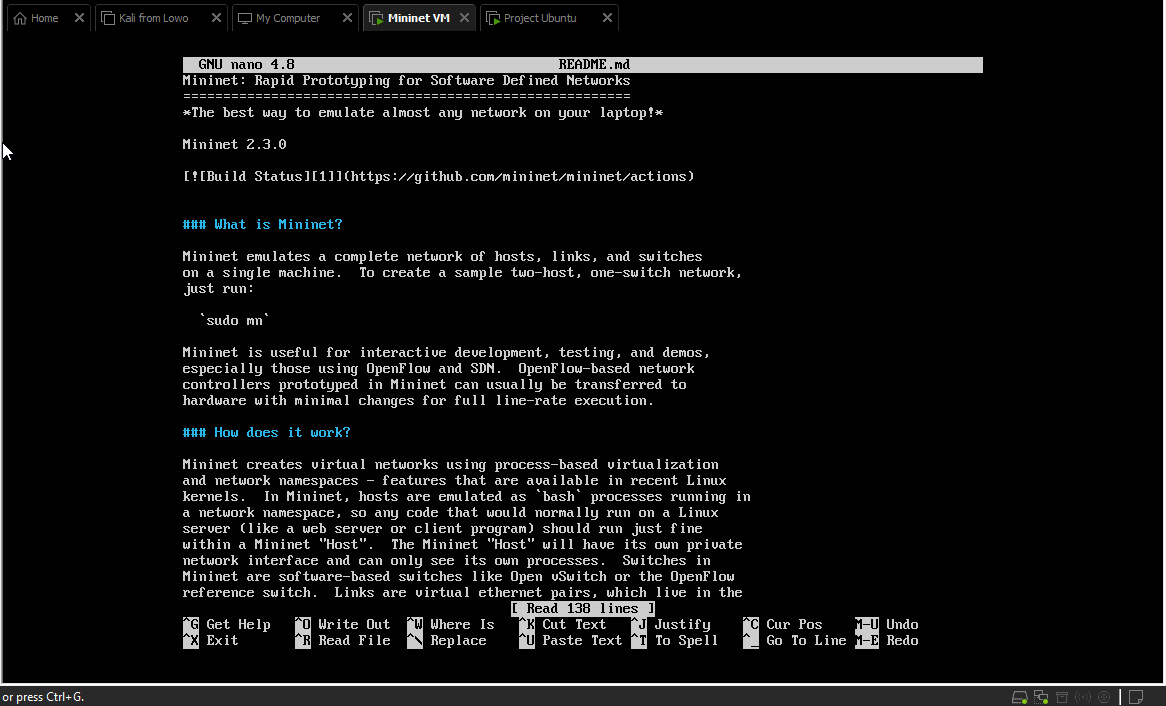The height and width of the screenshot is (706, 1166).
Task: Click the ^J Justify shortcut
Action: 671,624
